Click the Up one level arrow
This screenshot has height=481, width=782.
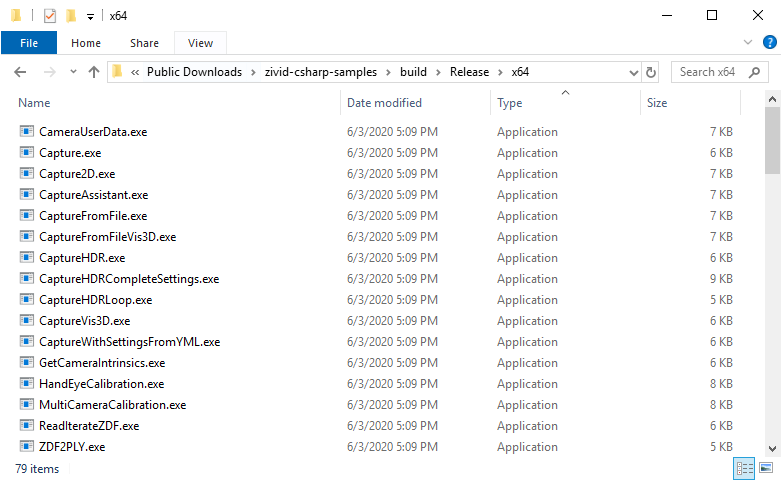[x=94, y=72]
